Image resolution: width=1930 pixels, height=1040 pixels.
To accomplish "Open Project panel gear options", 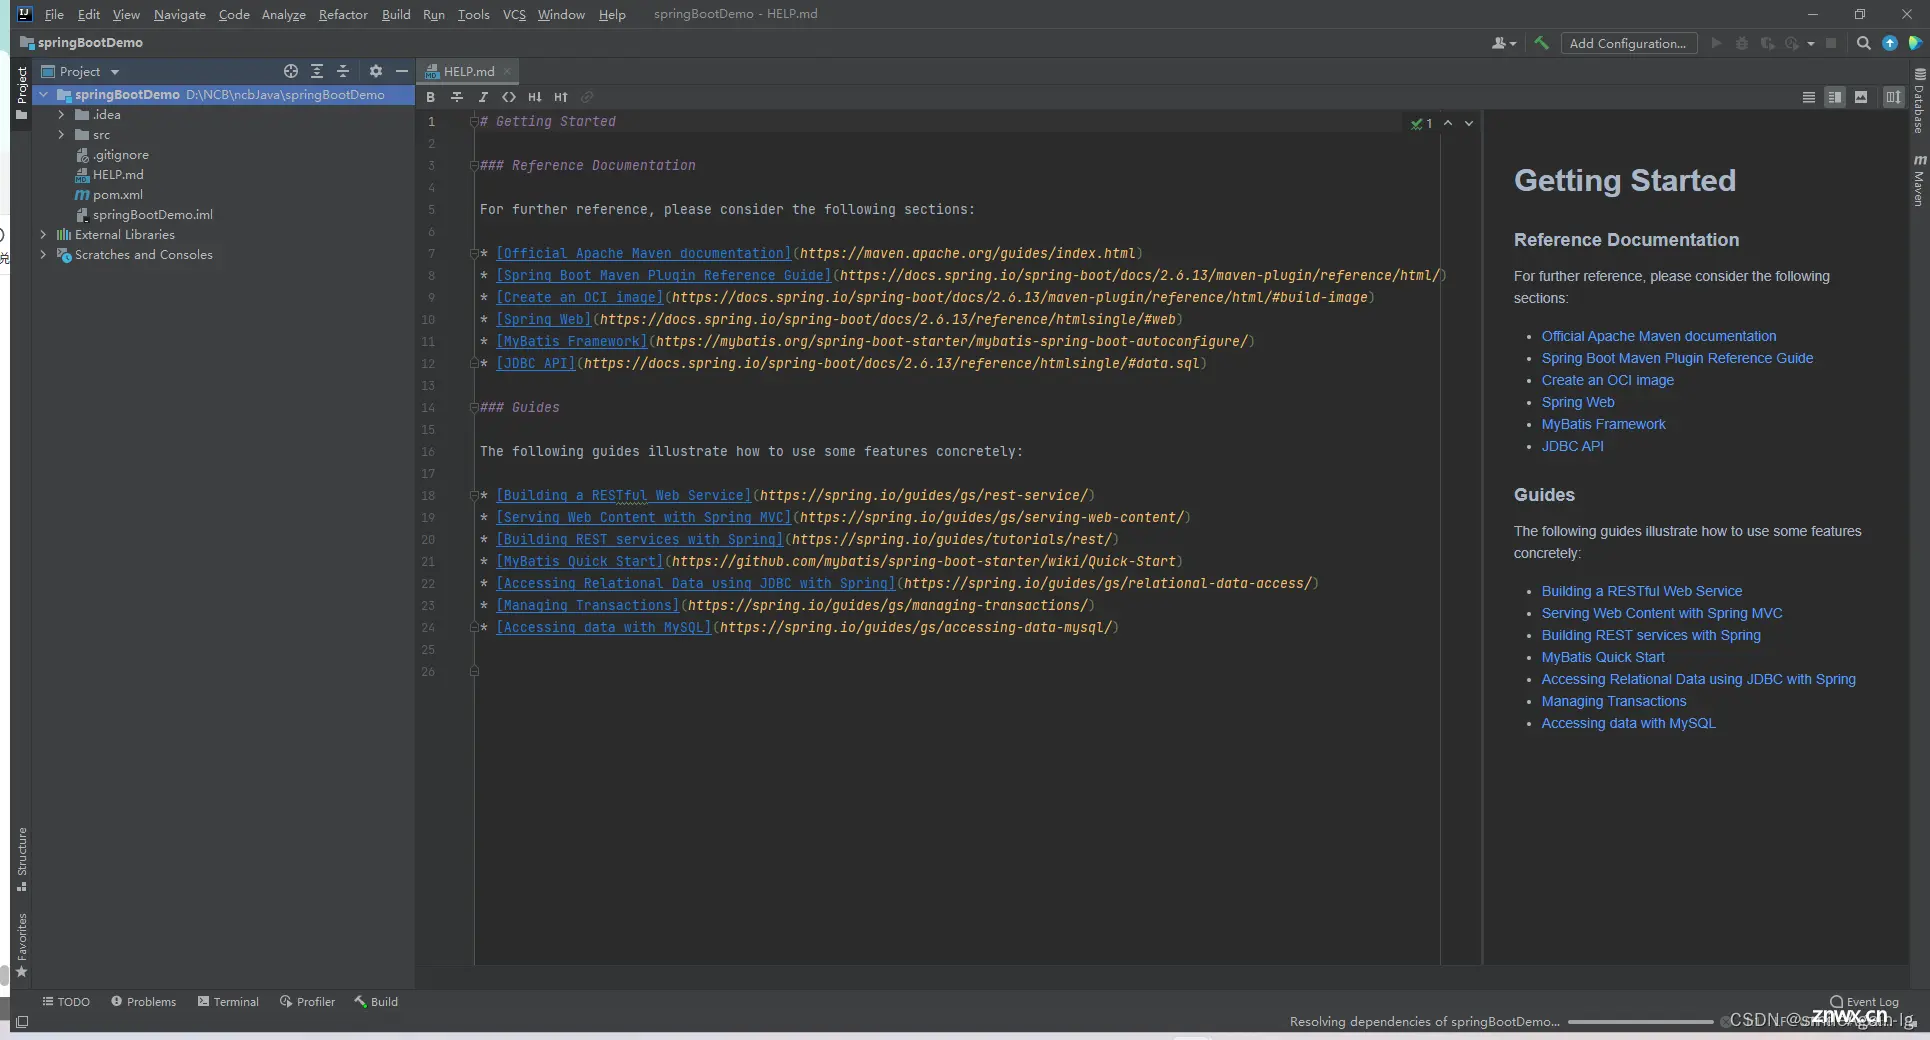I will (376, 71).
